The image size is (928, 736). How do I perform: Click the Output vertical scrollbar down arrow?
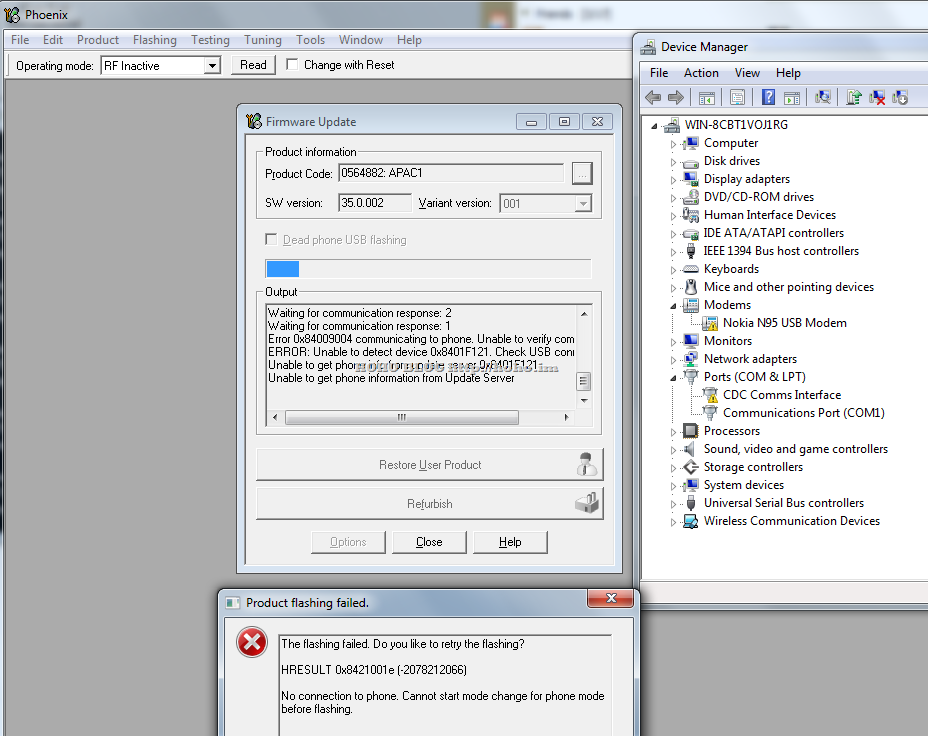pyautogui.click(x=584, y=401)
